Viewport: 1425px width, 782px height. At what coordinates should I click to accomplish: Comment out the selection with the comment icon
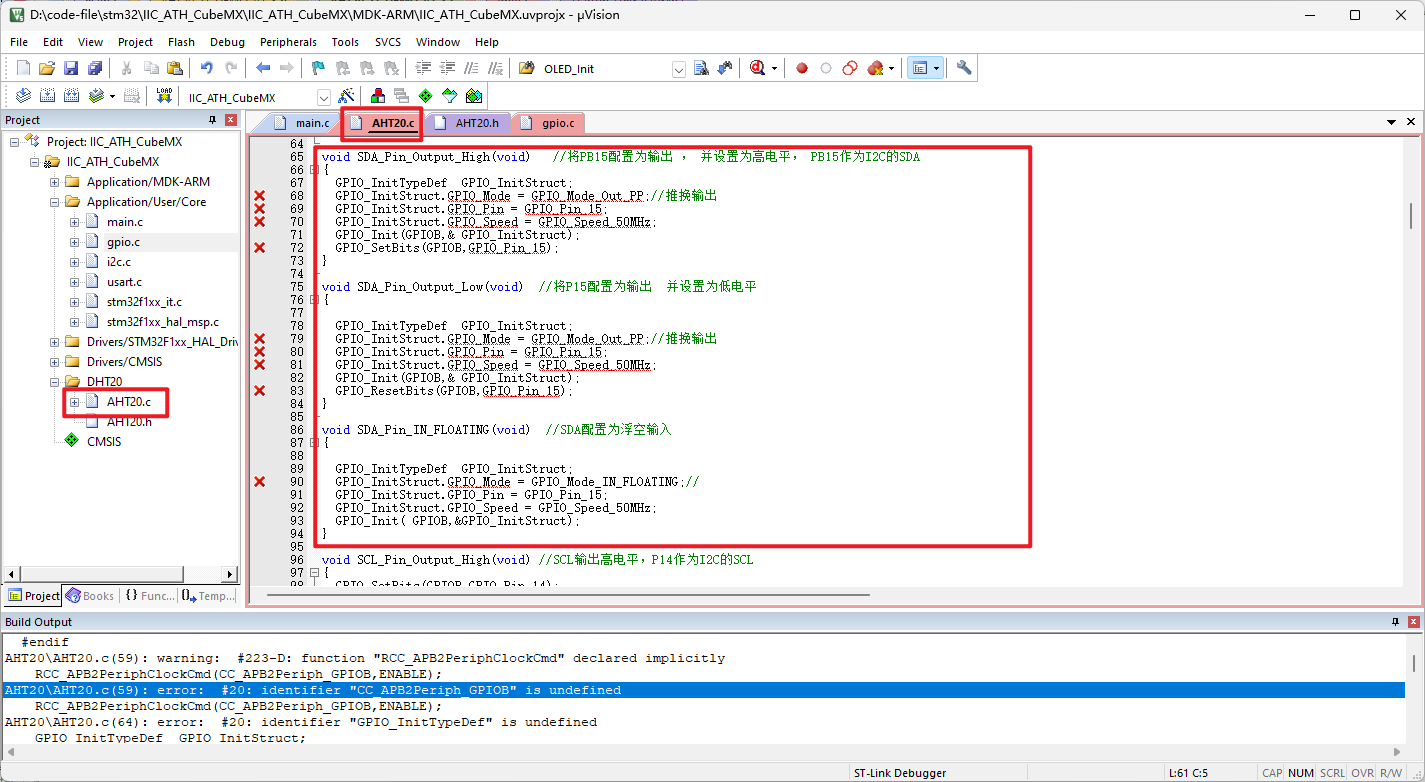click(471, 68)
